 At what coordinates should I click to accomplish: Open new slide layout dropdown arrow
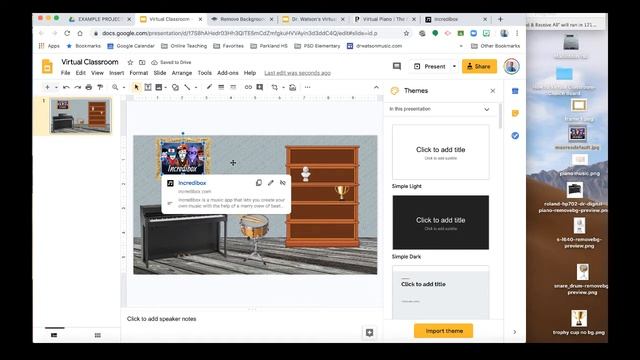pyautogui.click(x=56, y=87)
